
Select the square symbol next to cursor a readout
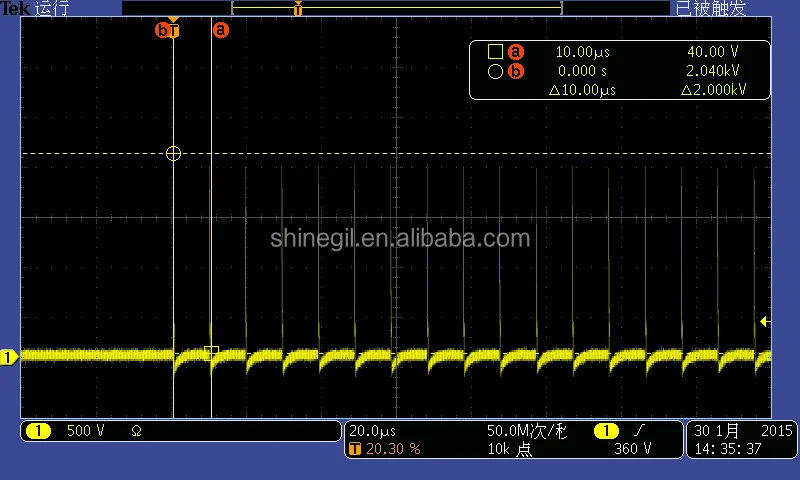tap(495, 52)
